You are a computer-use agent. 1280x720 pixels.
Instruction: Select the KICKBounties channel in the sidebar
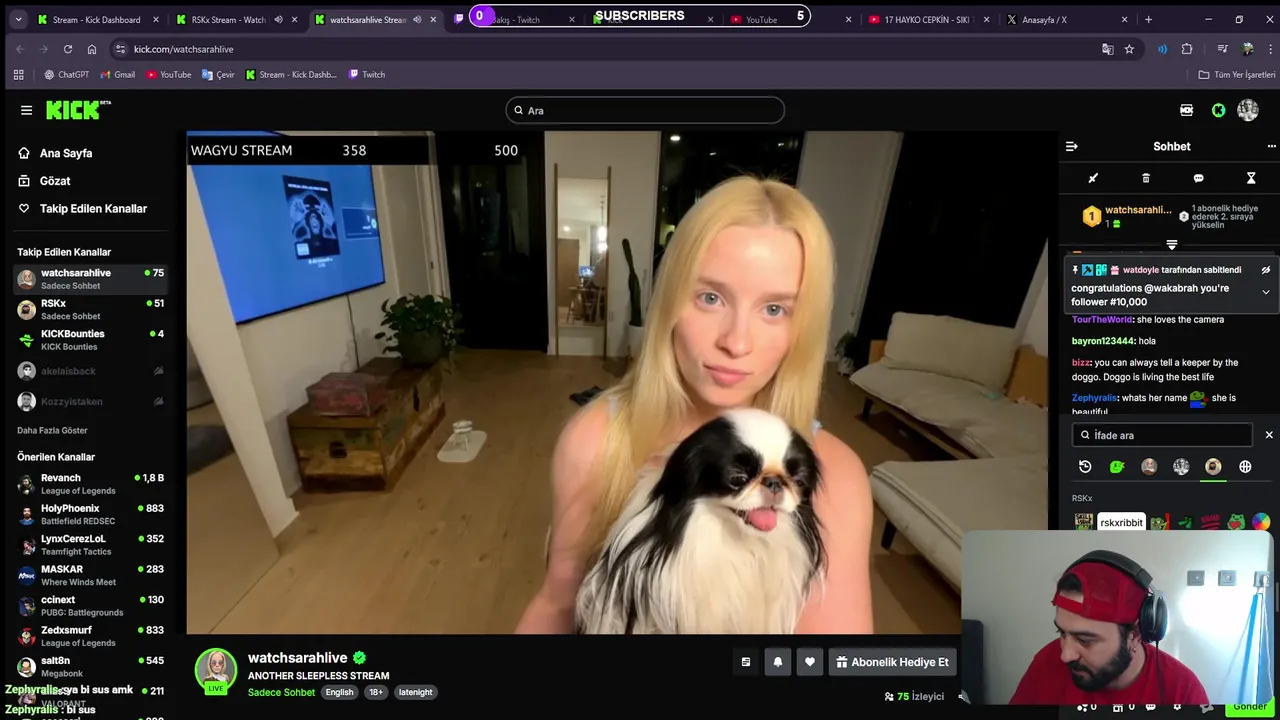(90, 340)
